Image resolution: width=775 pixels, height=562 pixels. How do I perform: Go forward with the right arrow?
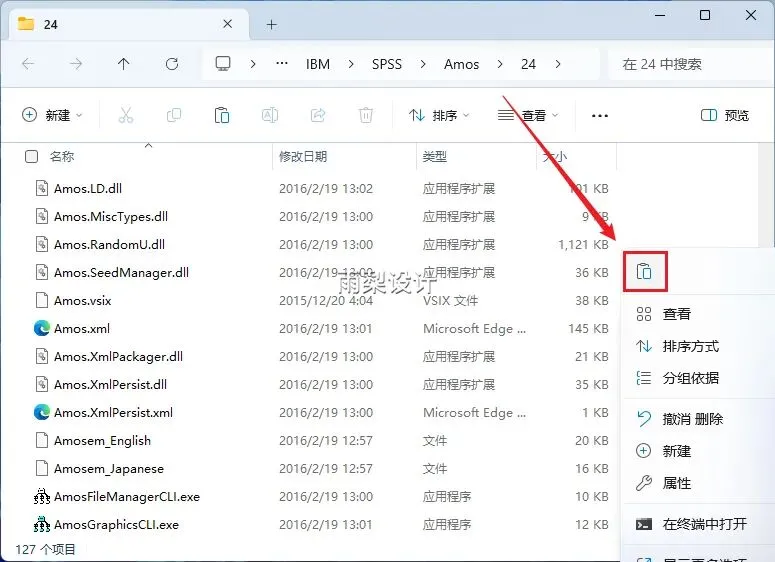pos(76,64)
